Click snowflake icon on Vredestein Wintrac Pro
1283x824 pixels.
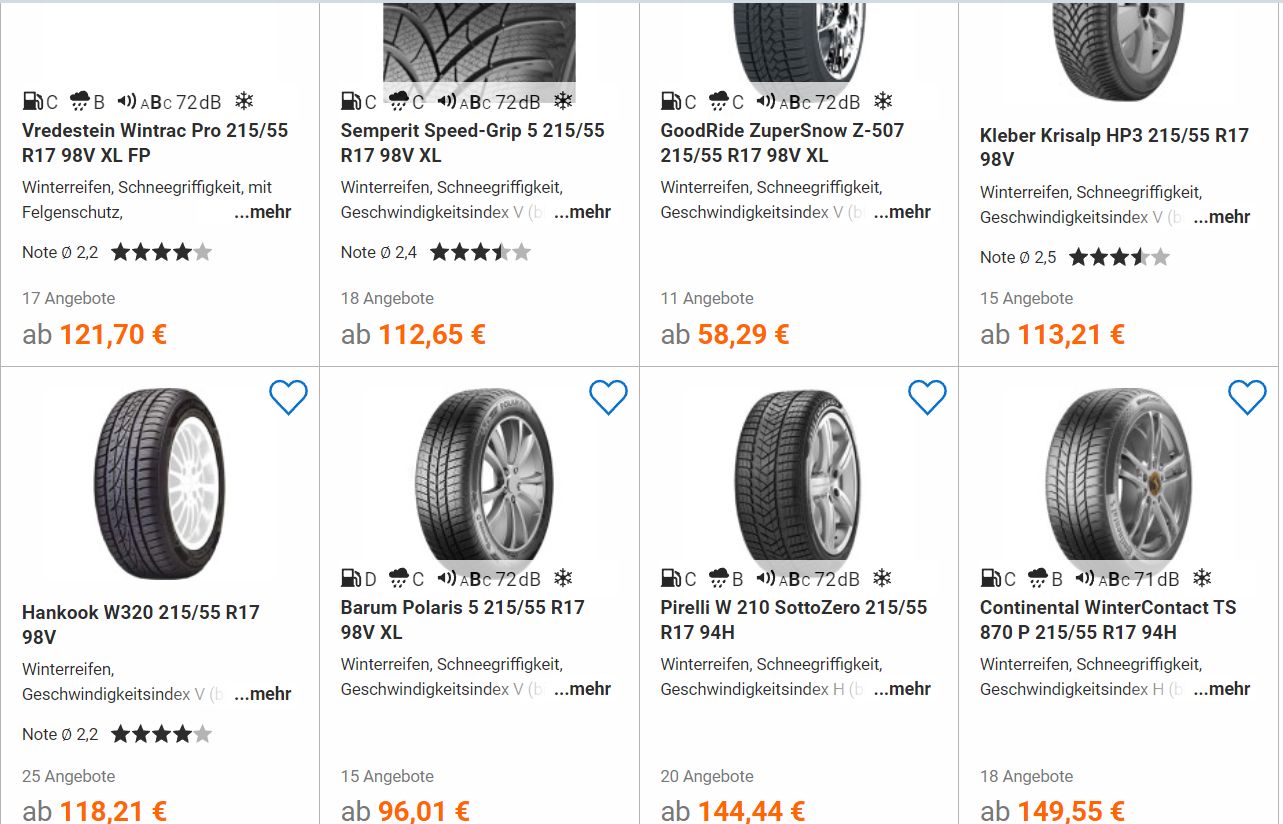pos(244,101)
